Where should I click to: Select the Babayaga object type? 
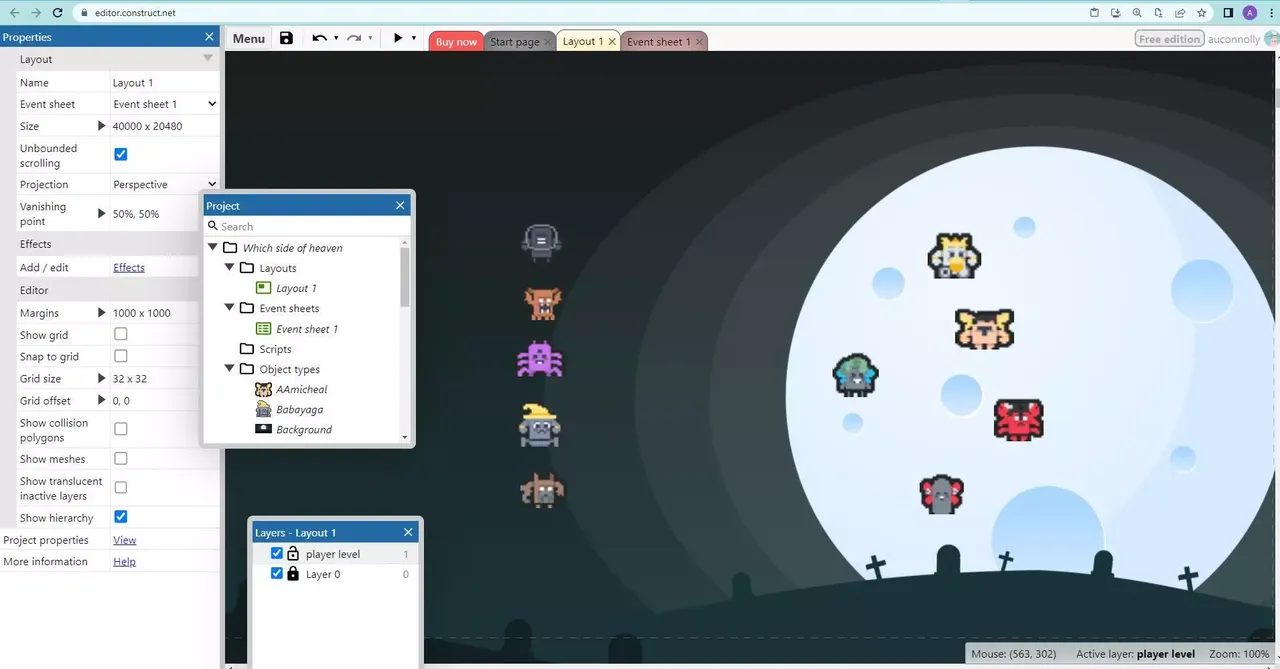(x=289, y=409)
